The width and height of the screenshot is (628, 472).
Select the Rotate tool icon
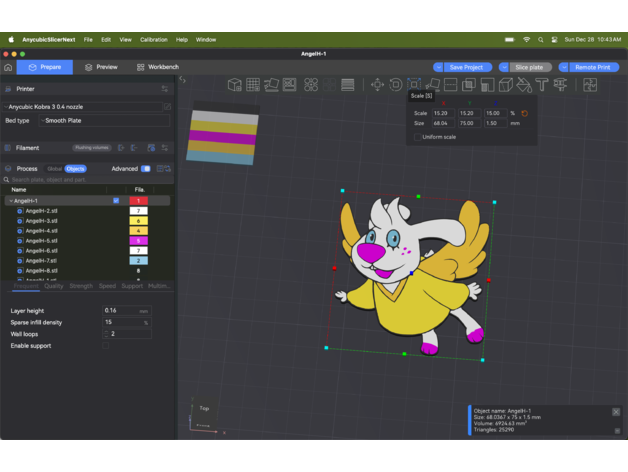(x=396, y=85)
